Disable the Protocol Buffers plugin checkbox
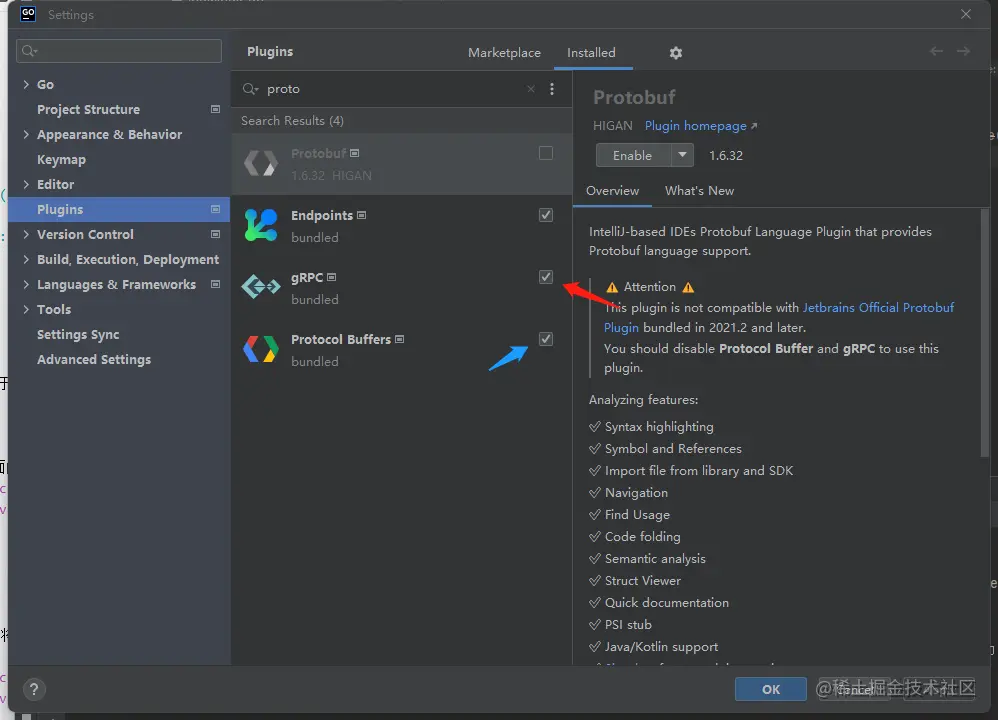This screenshot has width=998, height=720. 545,339
